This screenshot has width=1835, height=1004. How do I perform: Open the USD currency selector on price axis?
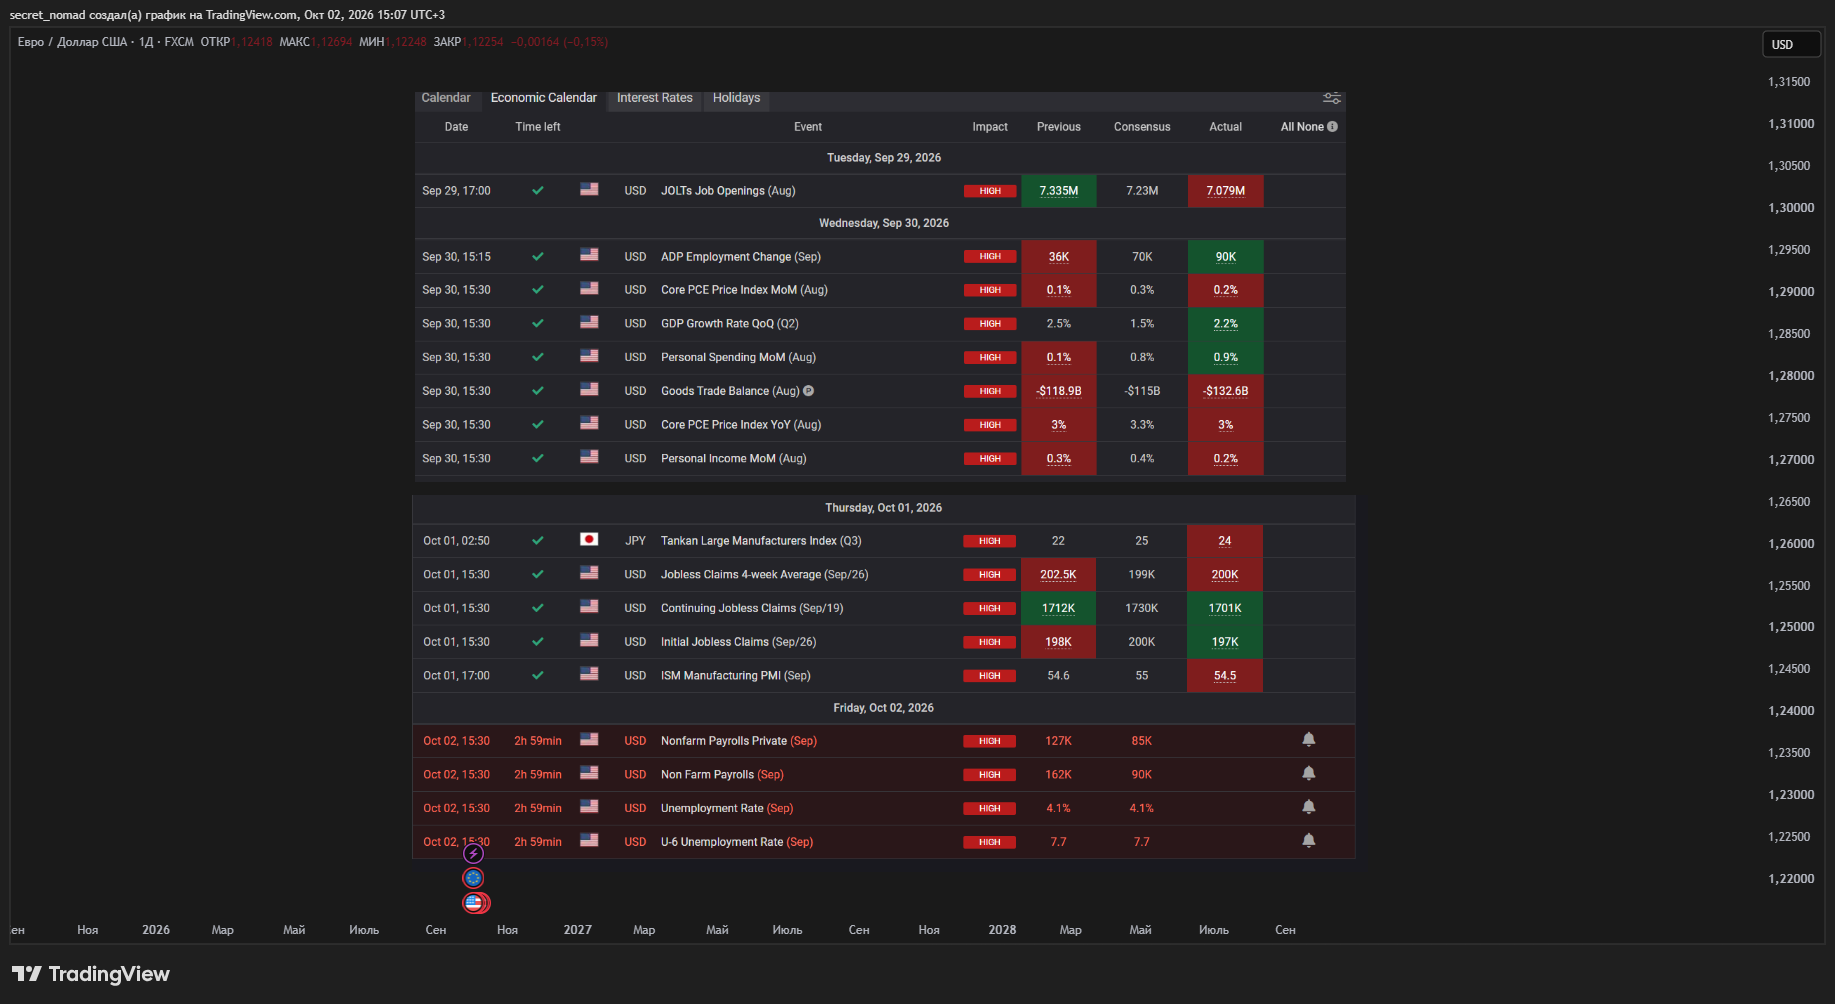coord(1791,44)
